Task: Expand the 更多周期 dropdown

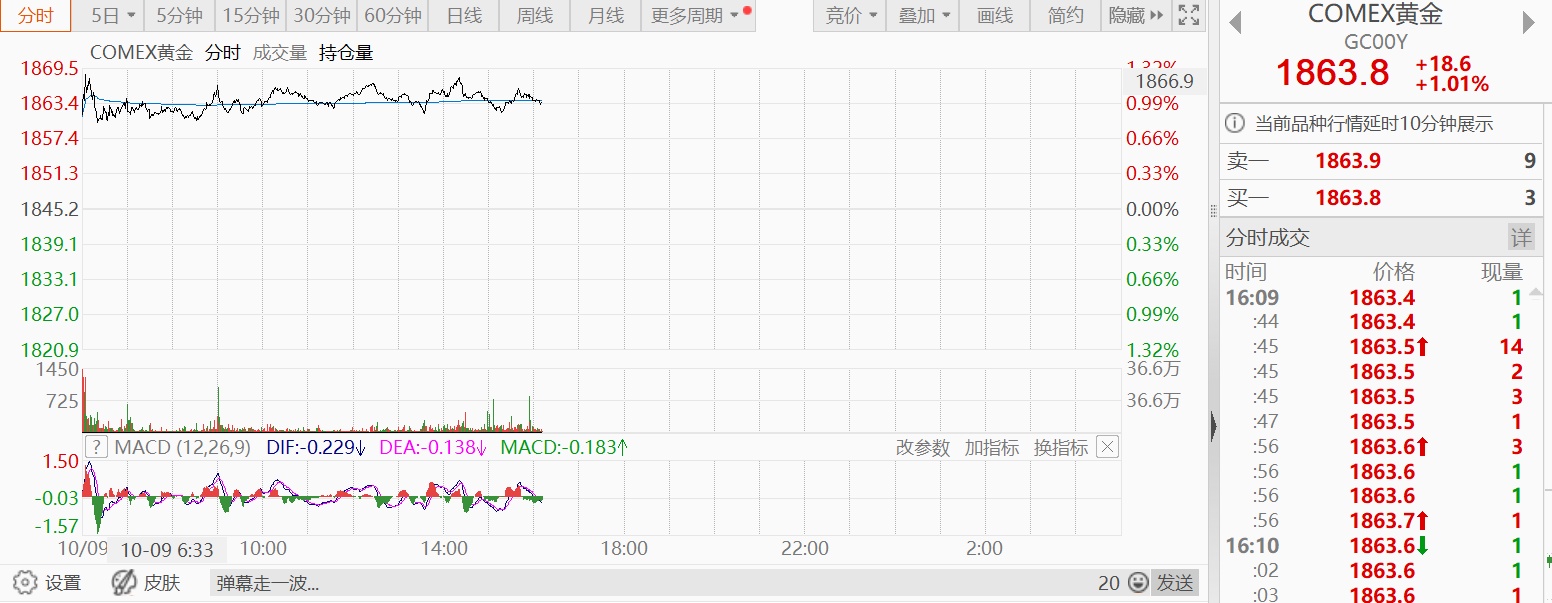Action: (698, 15)
